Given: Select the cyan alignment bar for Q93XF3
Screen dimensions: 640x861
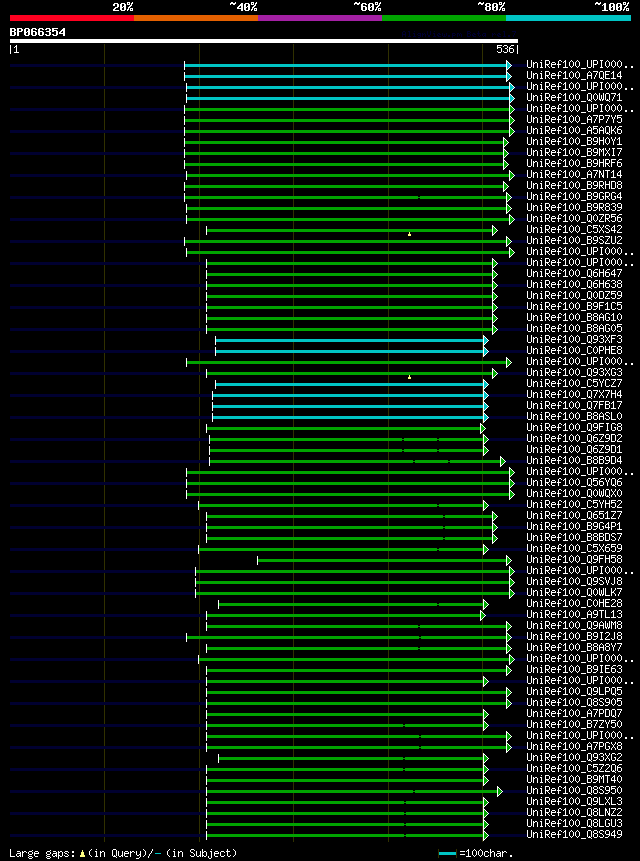Looking at the screenshot, I should [x=350, y=340].
